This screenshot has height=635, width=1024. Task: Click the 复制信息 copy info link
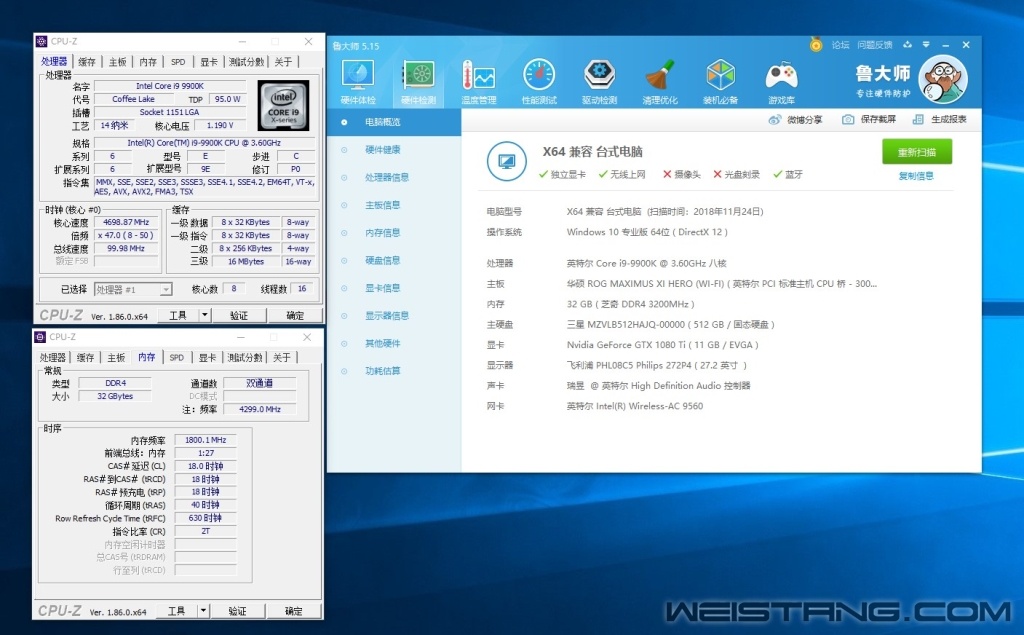(916, 176)
